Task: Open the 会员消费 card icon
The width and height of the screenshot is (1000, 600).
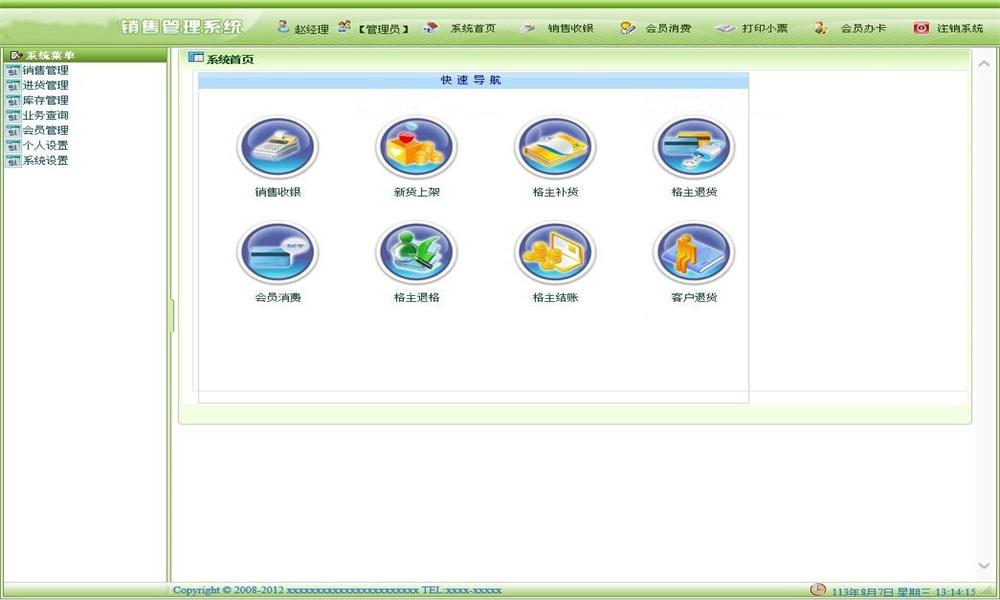Action: (277, 252)
